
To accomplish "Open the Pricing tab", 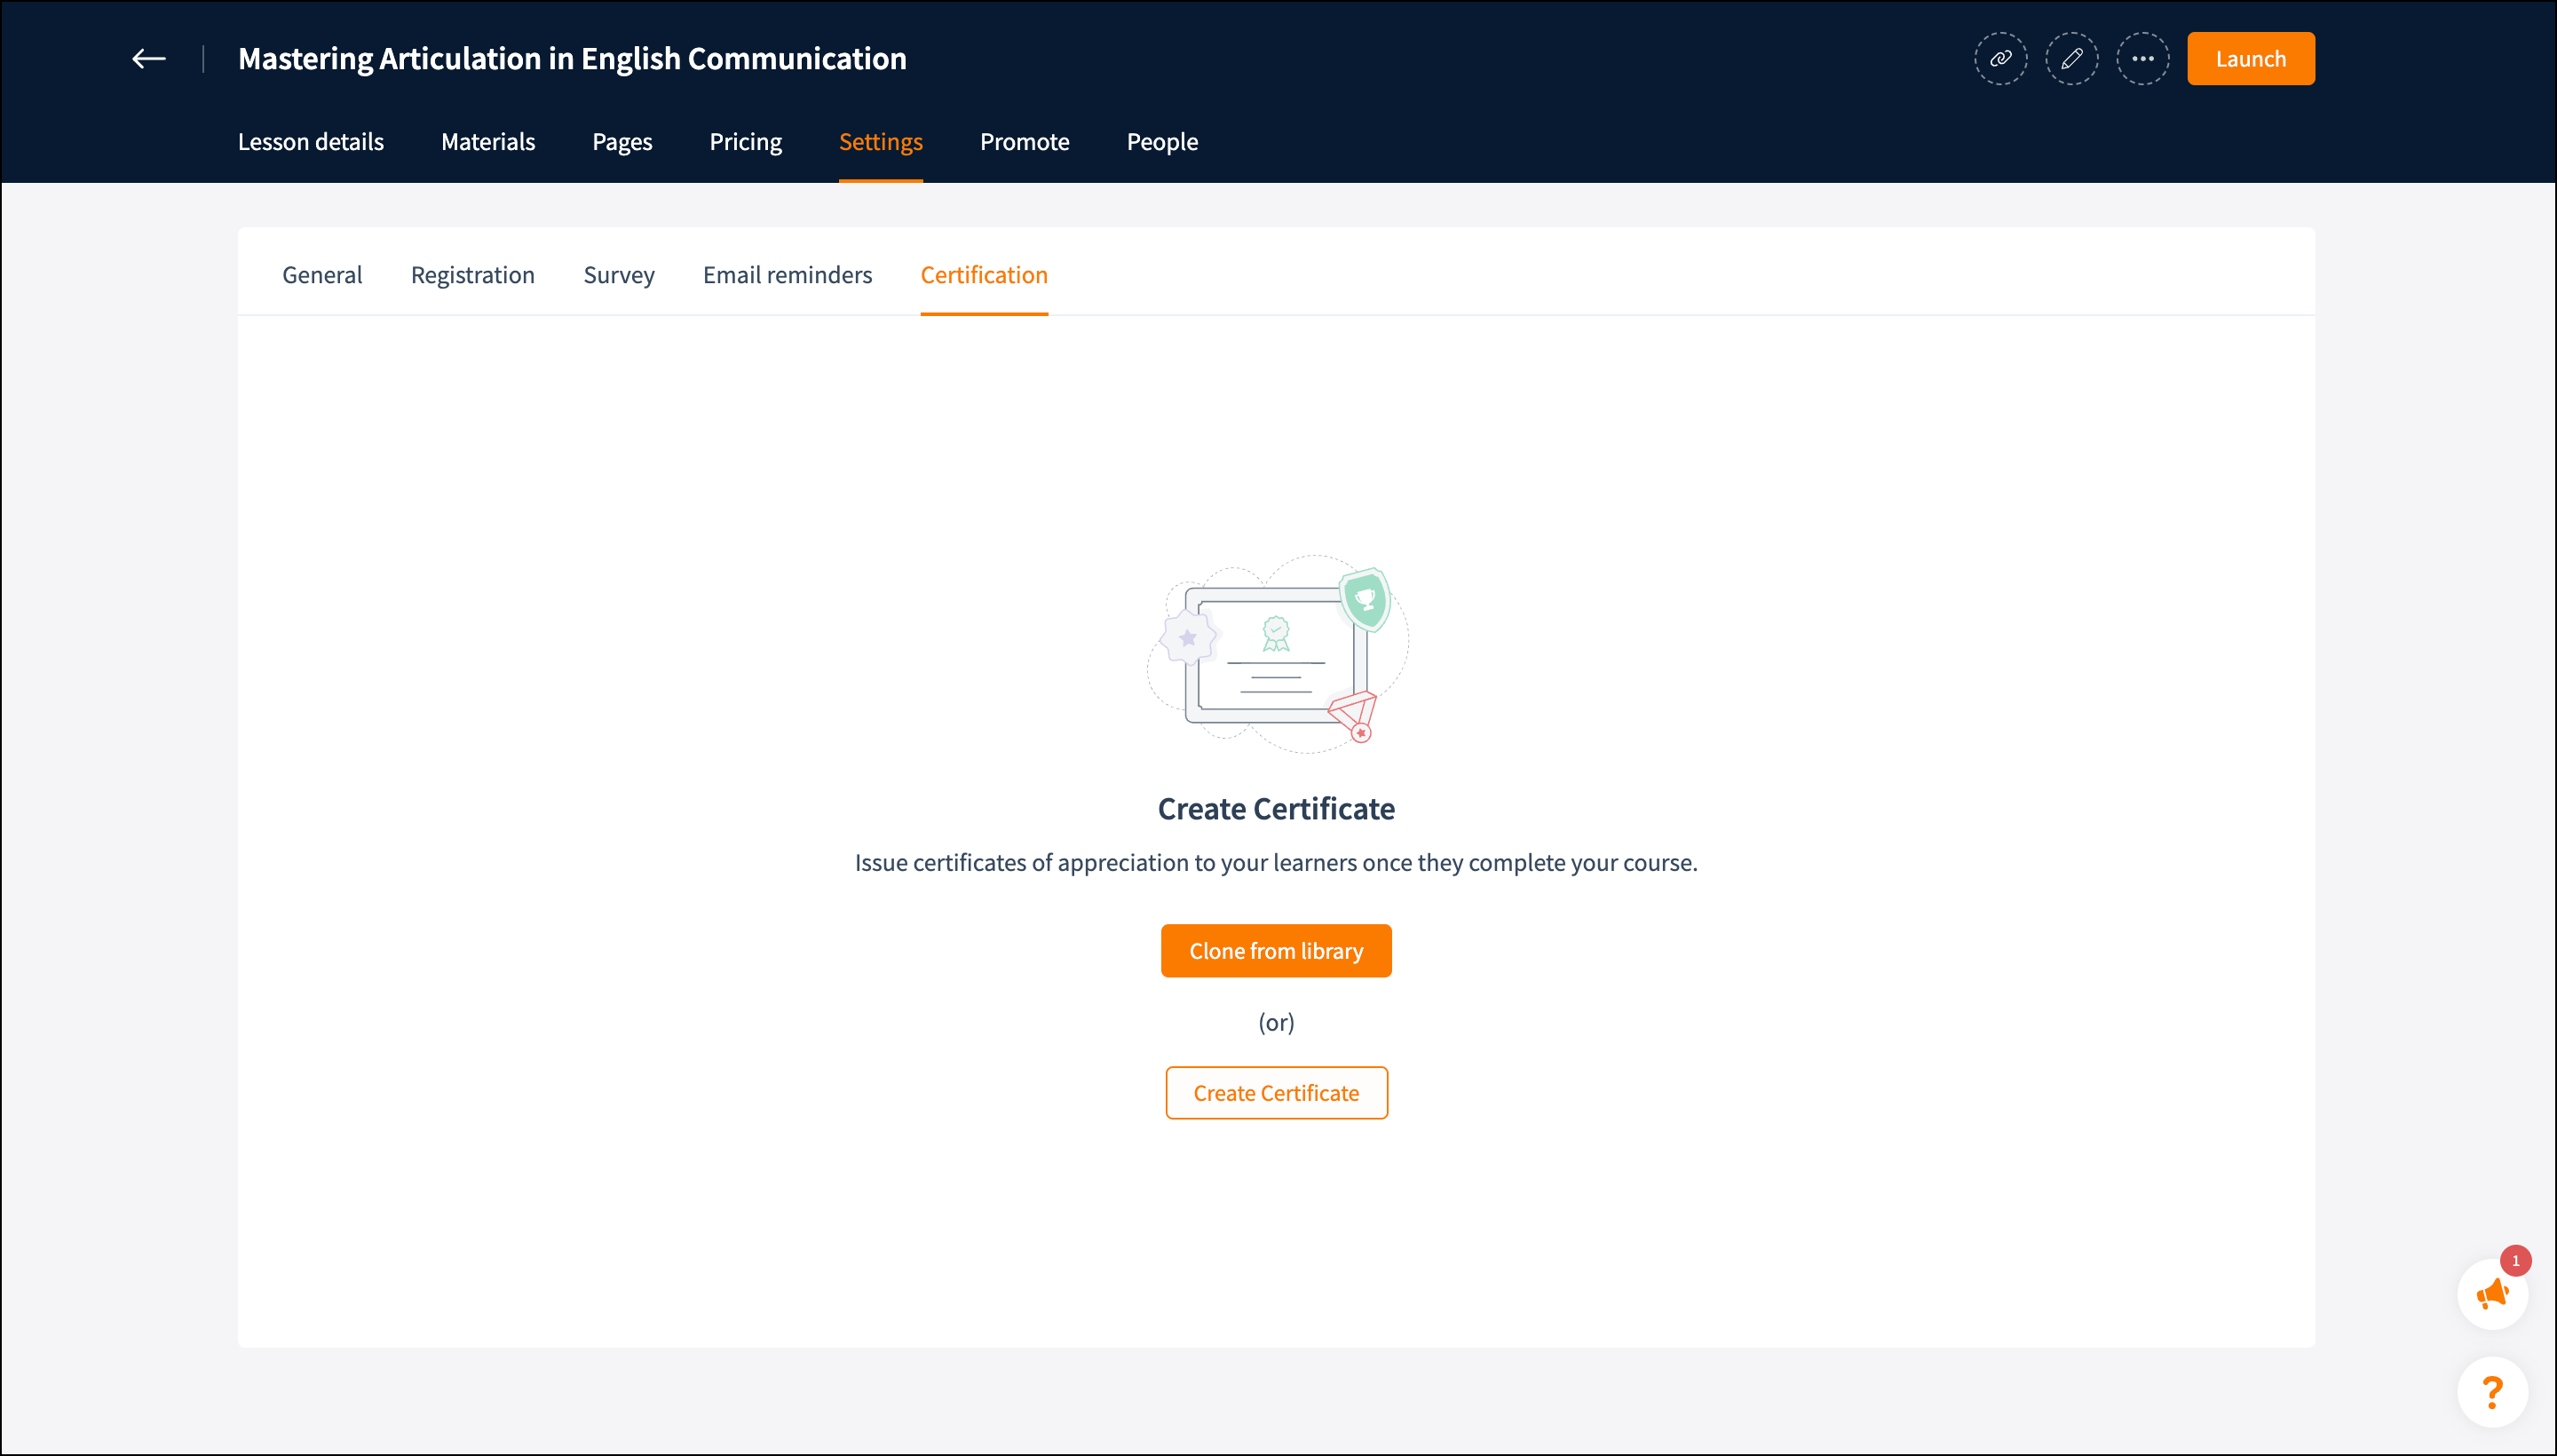I will point(746,142).
